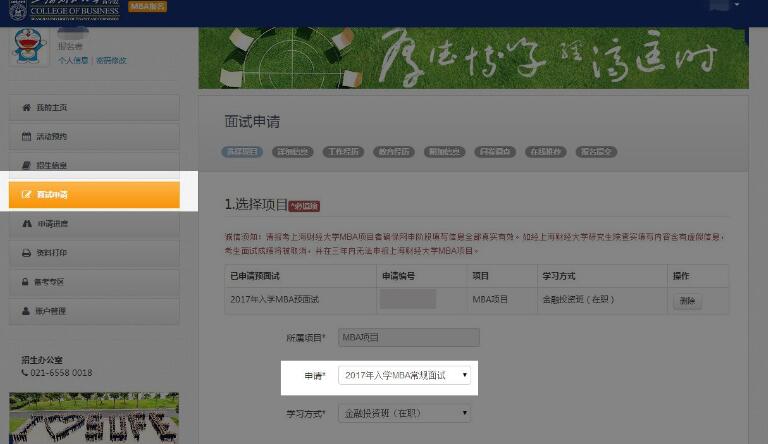This screenshot has width=768, height=444.
Task: Open the 申请 interview type dropdown
Action: pyautogui.click(x=404, y=376)
